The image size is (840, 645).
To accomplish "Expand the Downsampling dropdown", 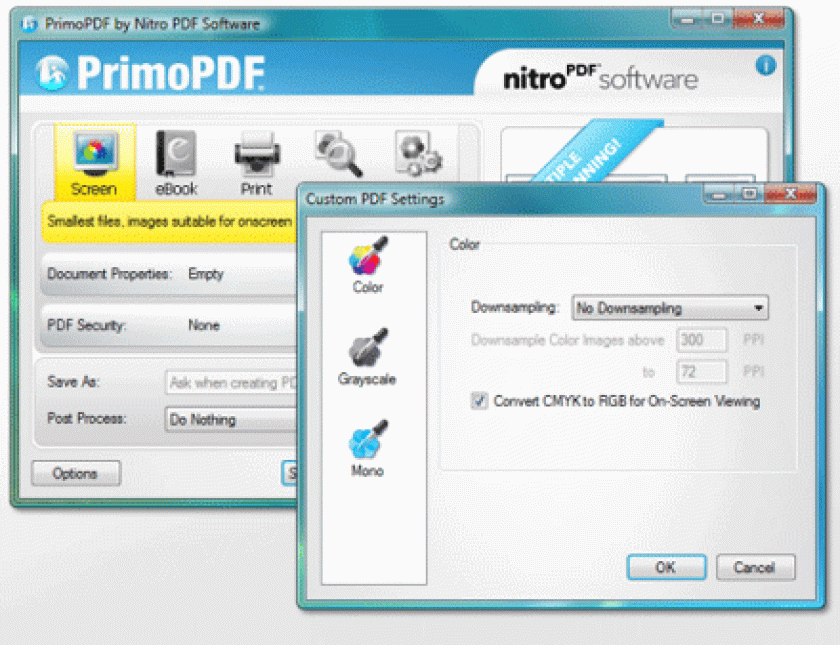I will (x=670, y=308).
